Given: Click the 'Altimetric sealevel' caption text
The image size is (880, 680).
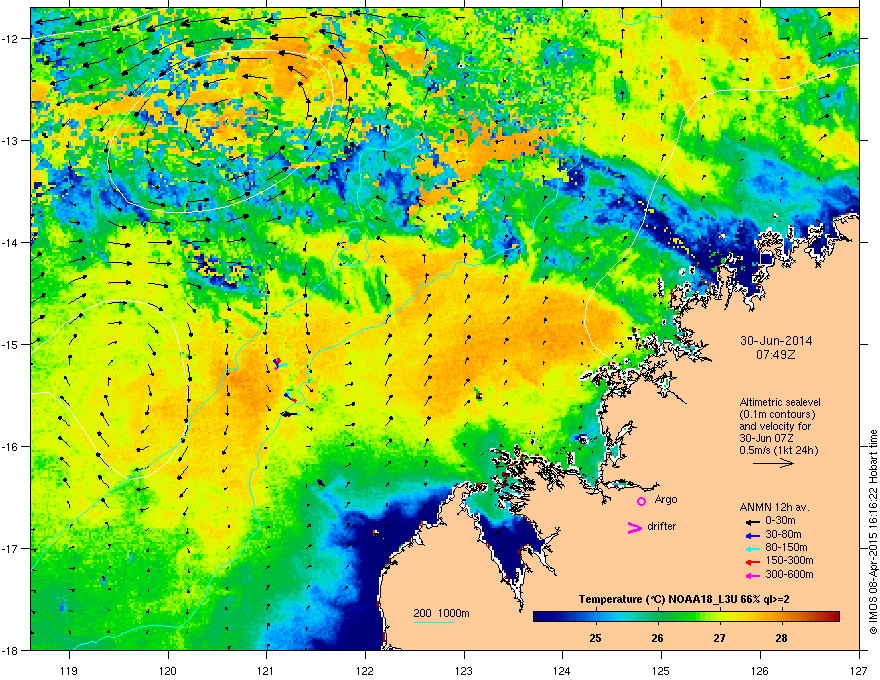Looking at the screenshot, I should pyautogui.click(x=780, y=402).
